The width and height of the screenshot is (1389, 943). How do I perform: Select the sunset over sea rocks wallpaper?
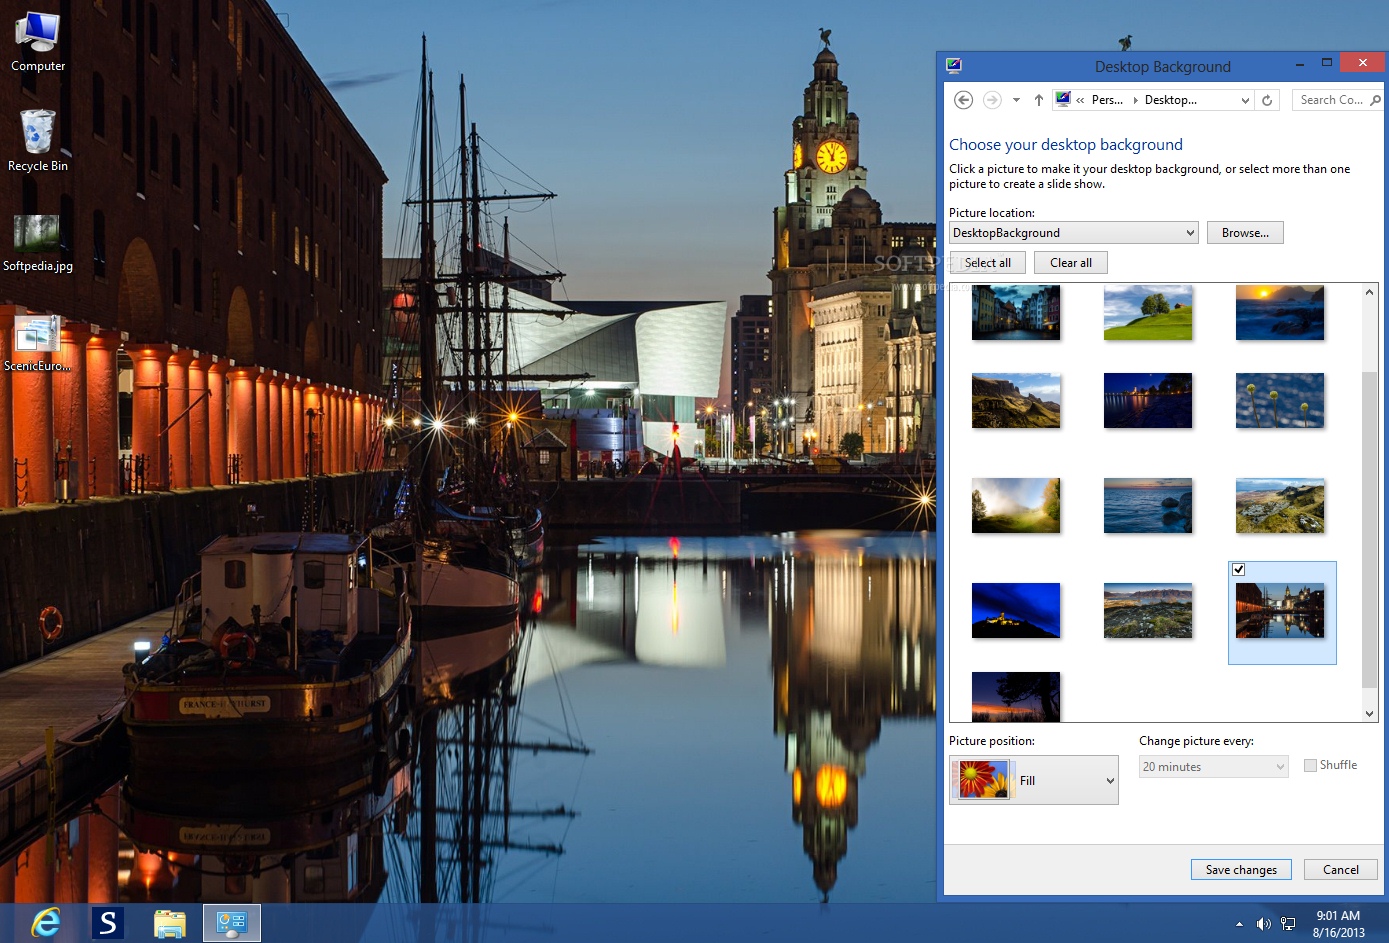coord(1280,312)
